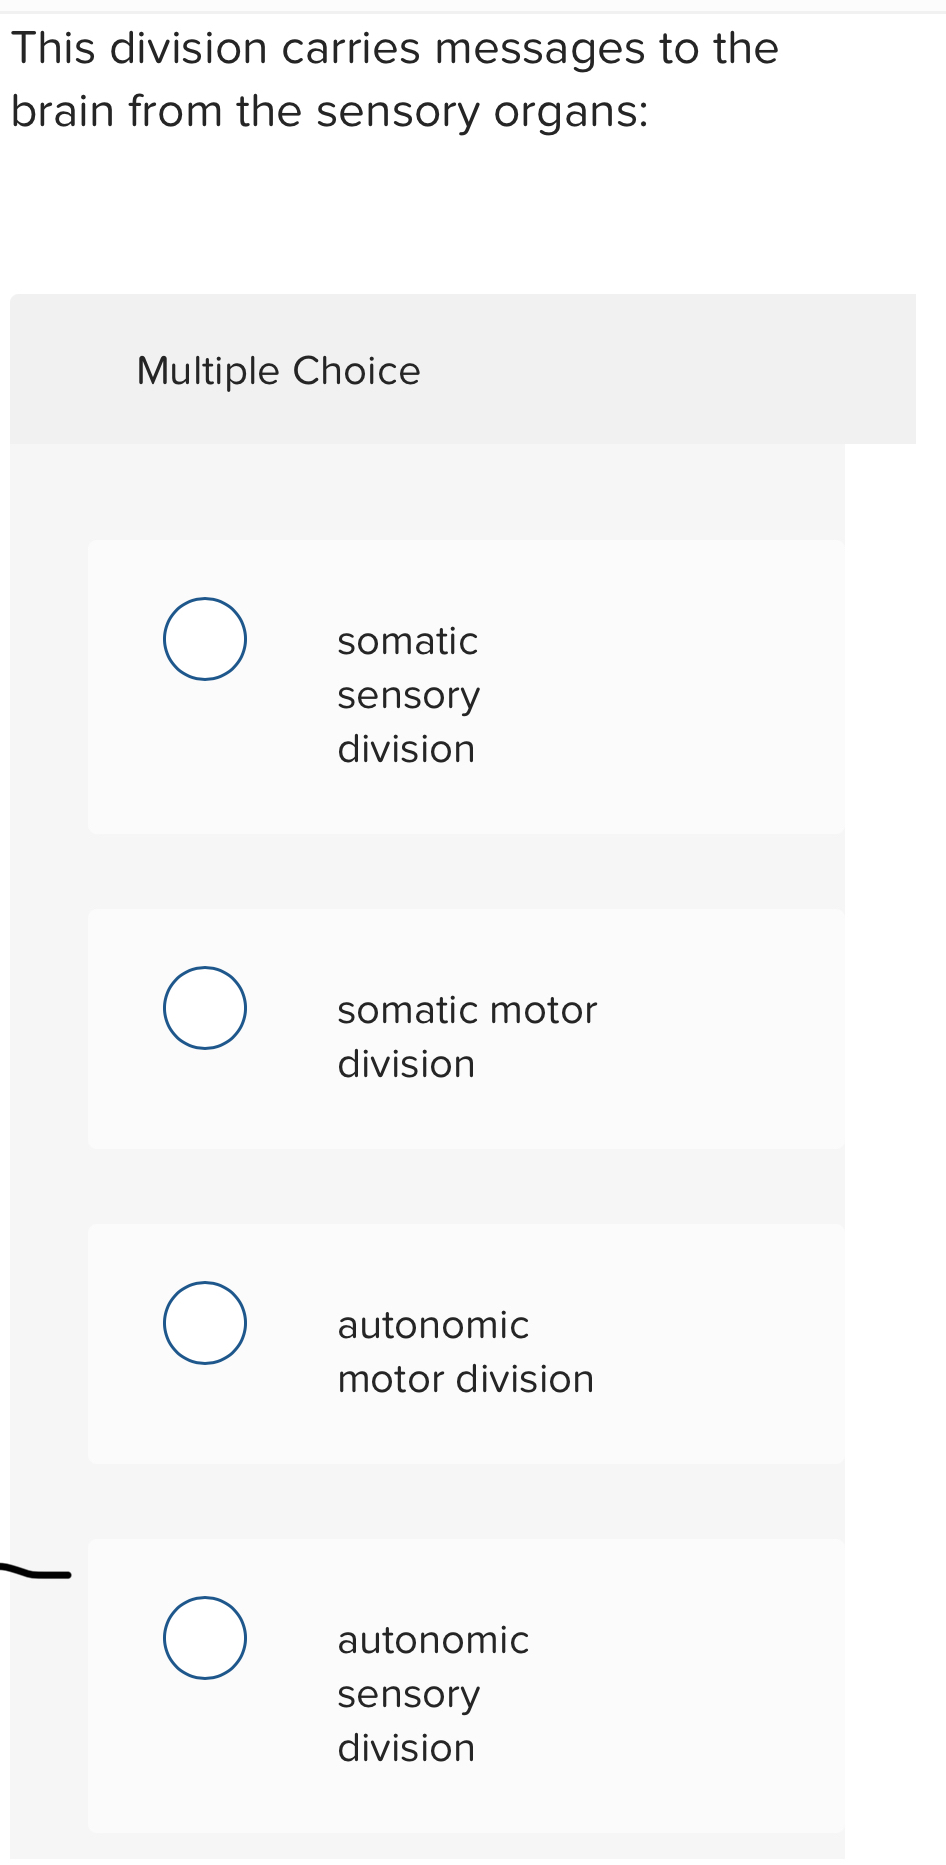Click the Multiple Choice header label
946x1865 pixels.
tap(279, 370)
